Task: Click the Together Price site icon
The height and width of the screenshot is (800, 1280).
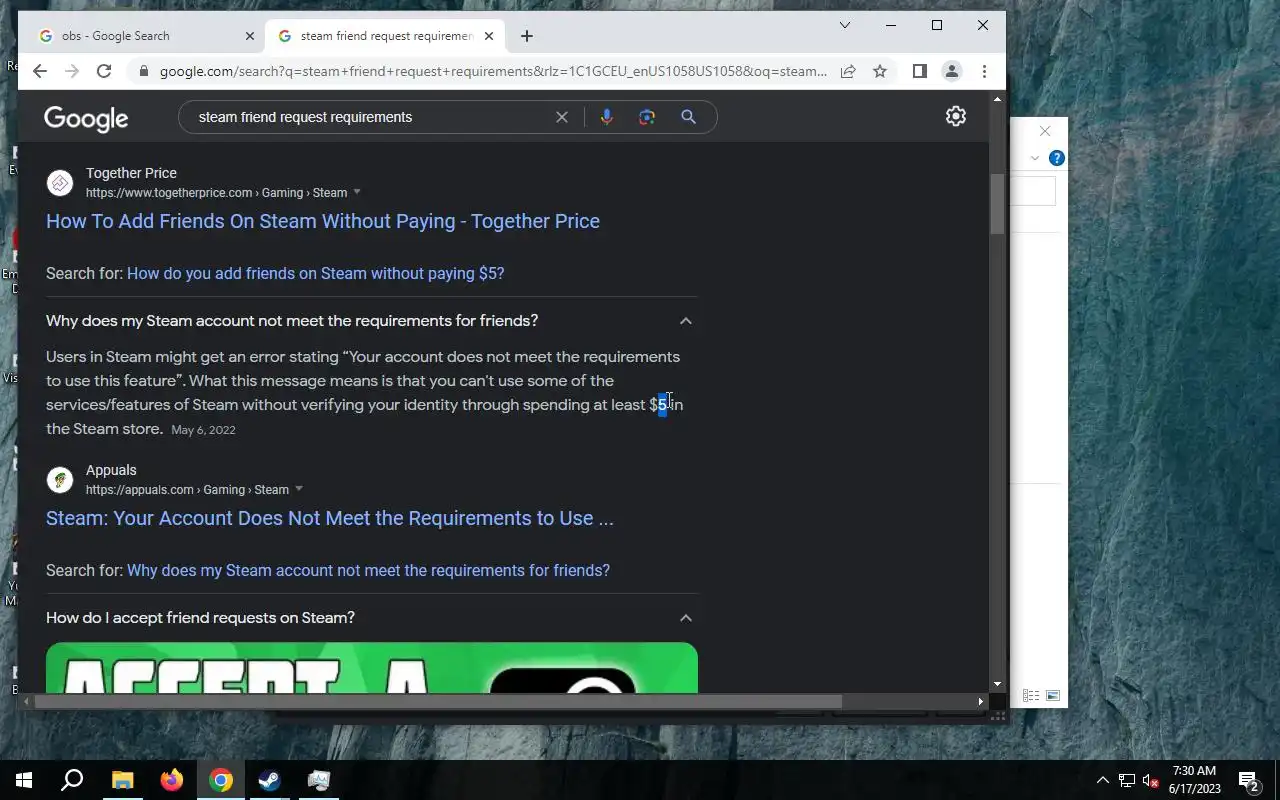Action: coord(60,182)
